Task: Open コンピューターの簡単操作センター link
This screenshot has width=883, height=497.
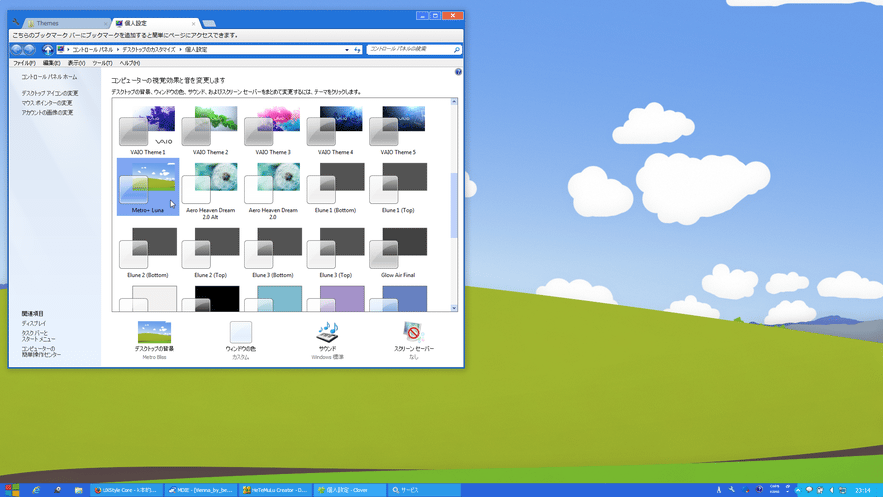Action: pyautogui.click(x=41, y=352)
